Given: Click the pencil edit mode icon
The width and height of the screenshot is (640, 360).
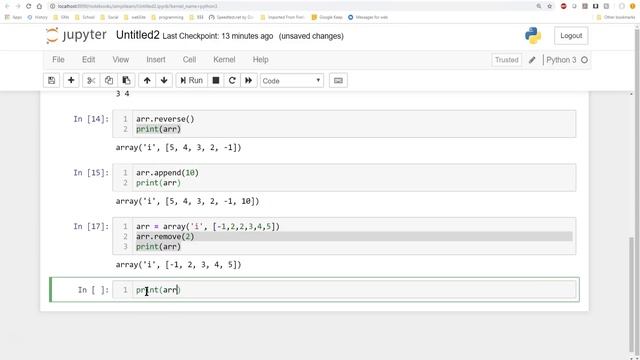Looking at the screenshot, I should 532,60.
